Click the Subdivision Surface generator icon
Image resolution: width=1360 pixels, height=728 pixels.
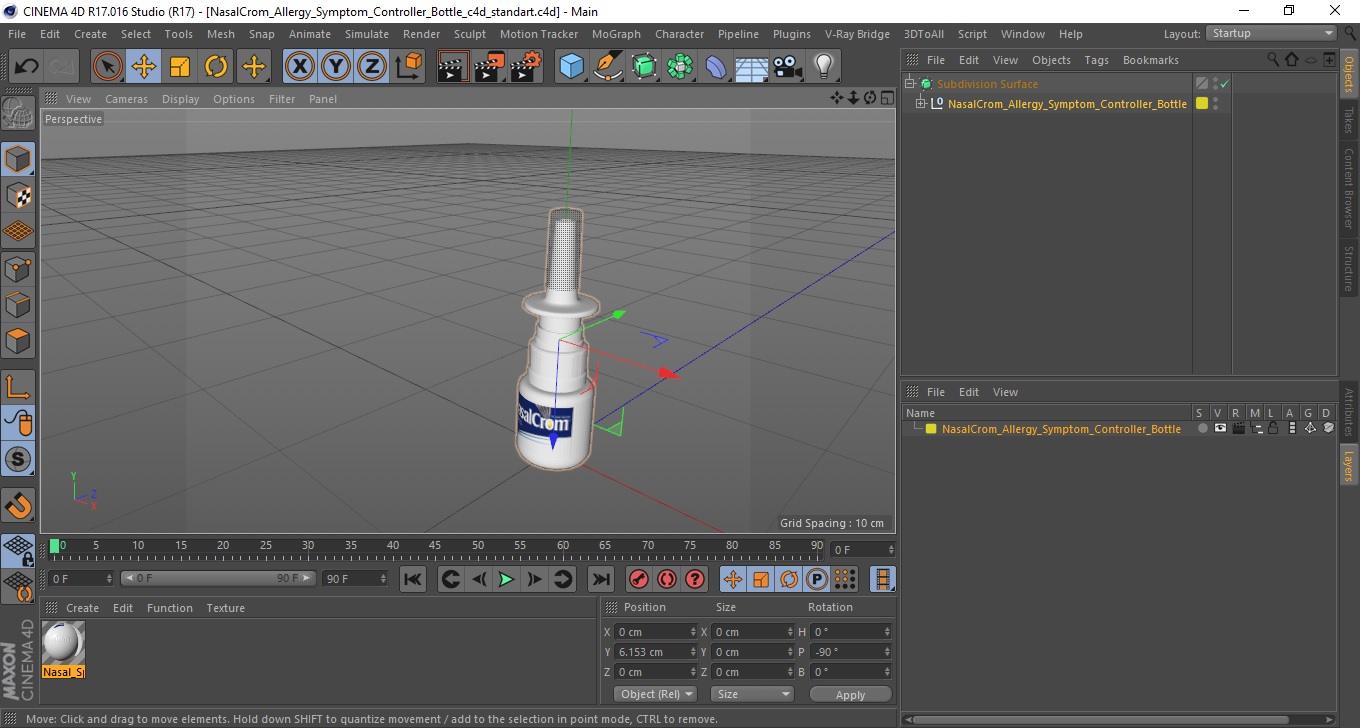[644, 67]
